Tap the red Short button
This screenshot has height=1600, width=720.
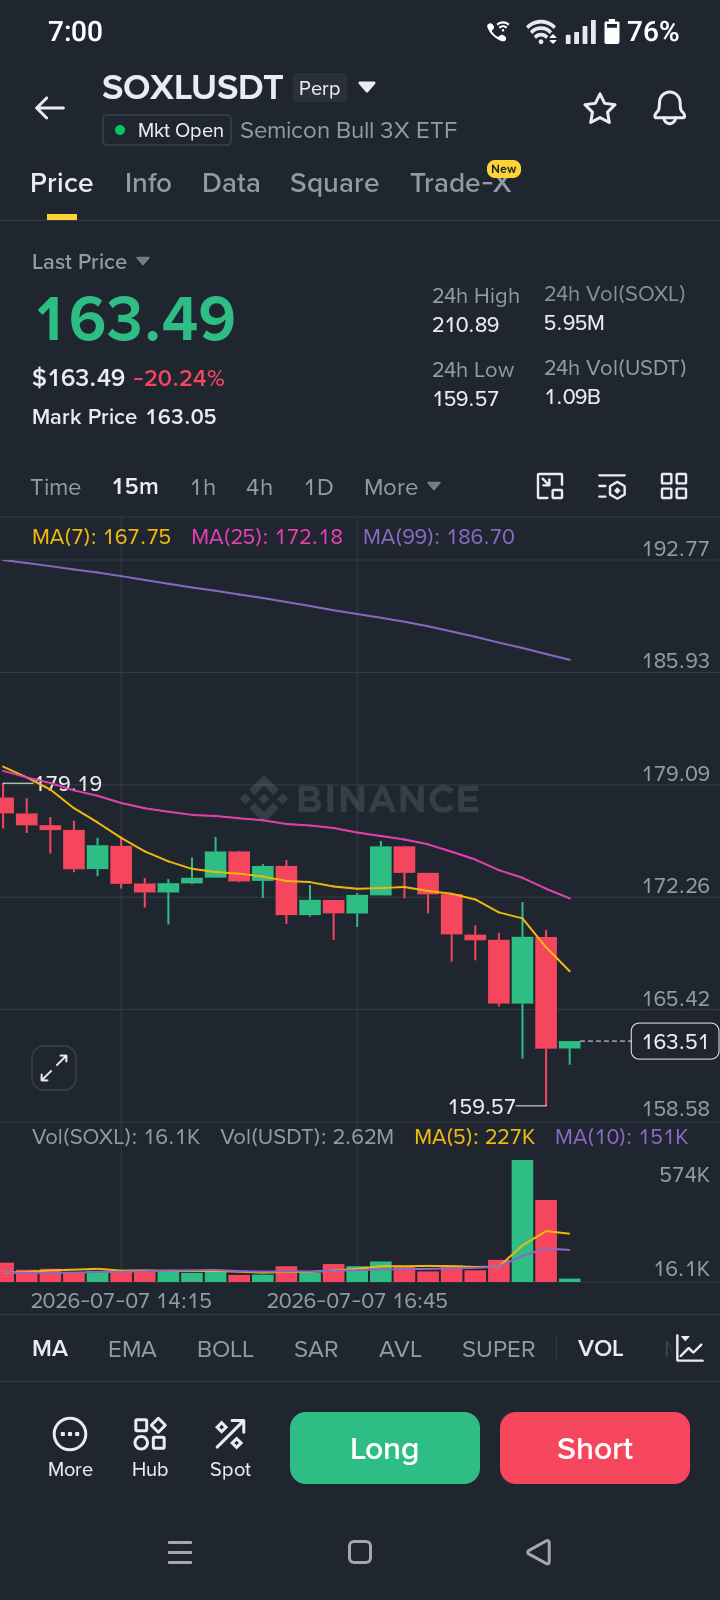[595, 1448]
